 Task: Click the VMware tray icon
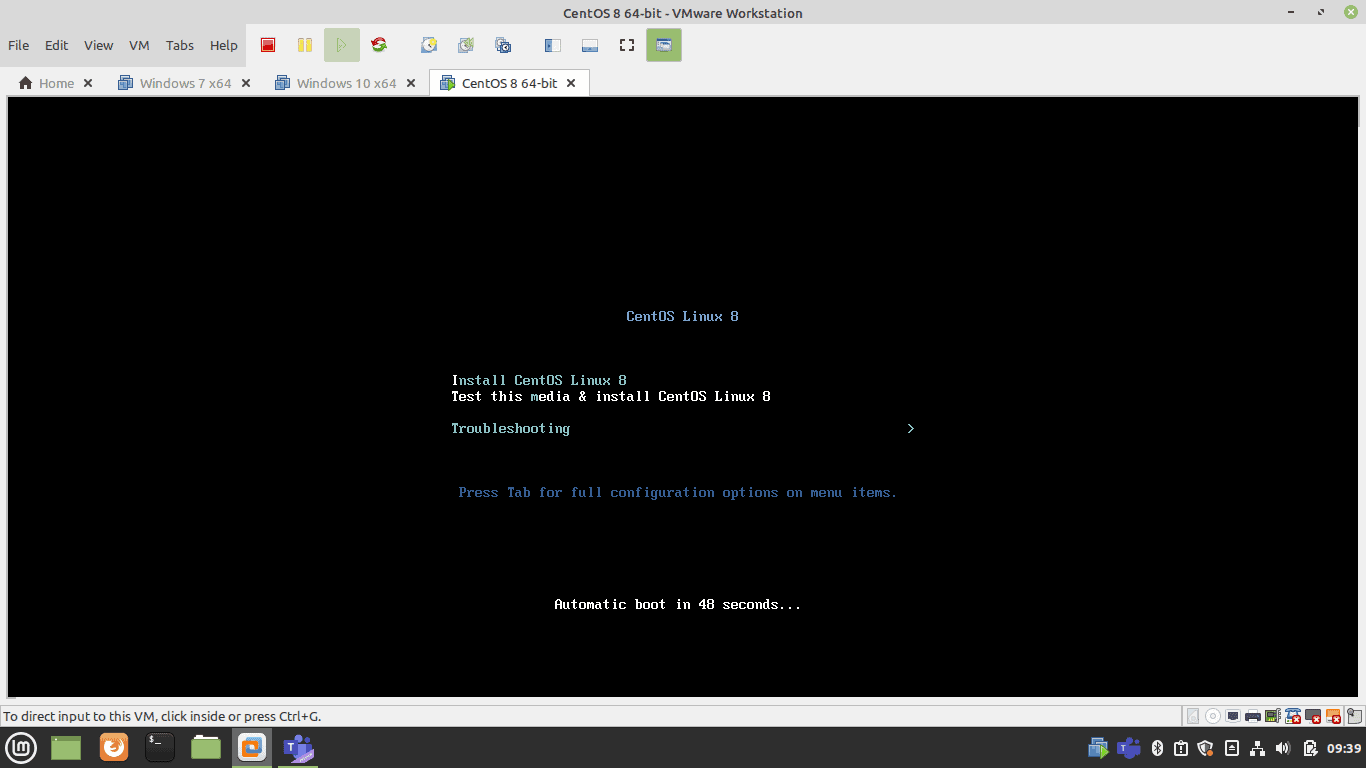(1098, 748)
